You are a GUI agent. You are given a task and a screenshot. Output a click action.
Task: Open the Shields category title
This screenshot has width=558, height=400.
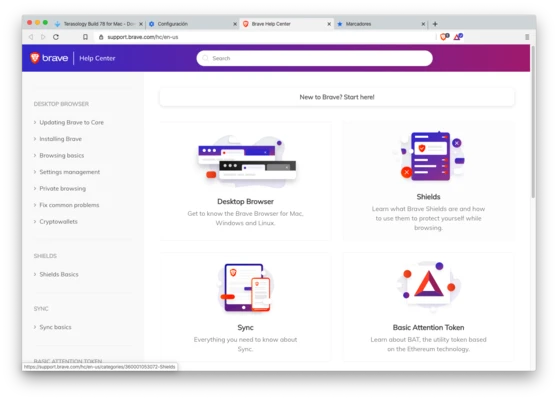[x=428, y=197]
